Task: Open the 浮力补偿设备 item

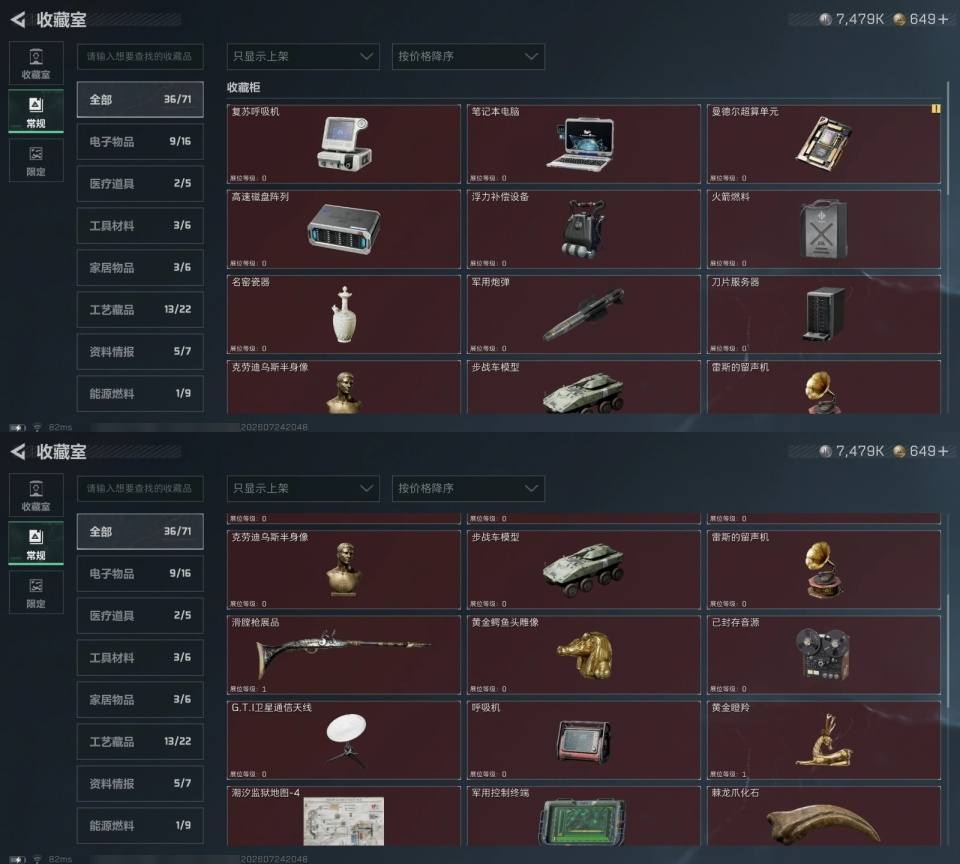Action: (583, 229)
